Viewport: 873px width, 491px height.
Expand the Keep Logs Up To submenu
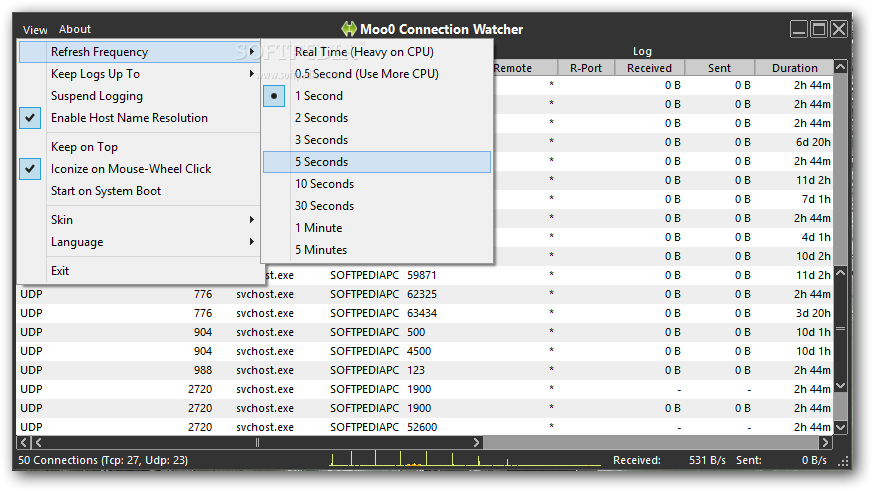[139, 73]
